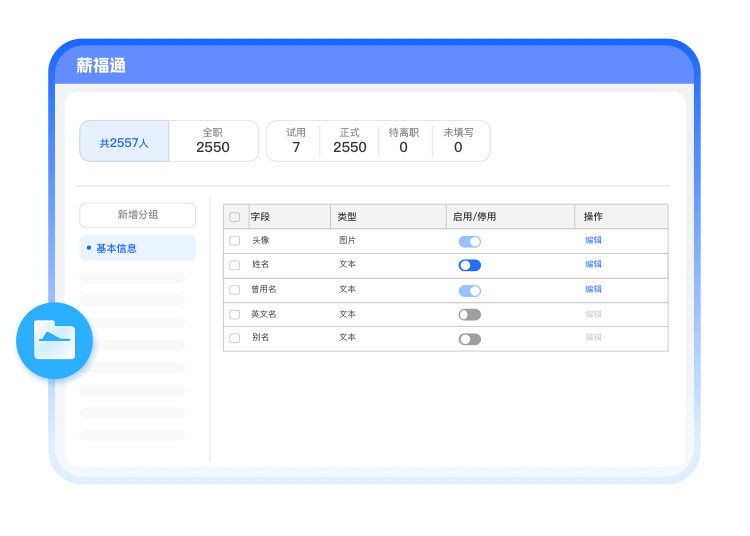Edit the 姓名 field
Screen dimensions: 750x536
593,264
